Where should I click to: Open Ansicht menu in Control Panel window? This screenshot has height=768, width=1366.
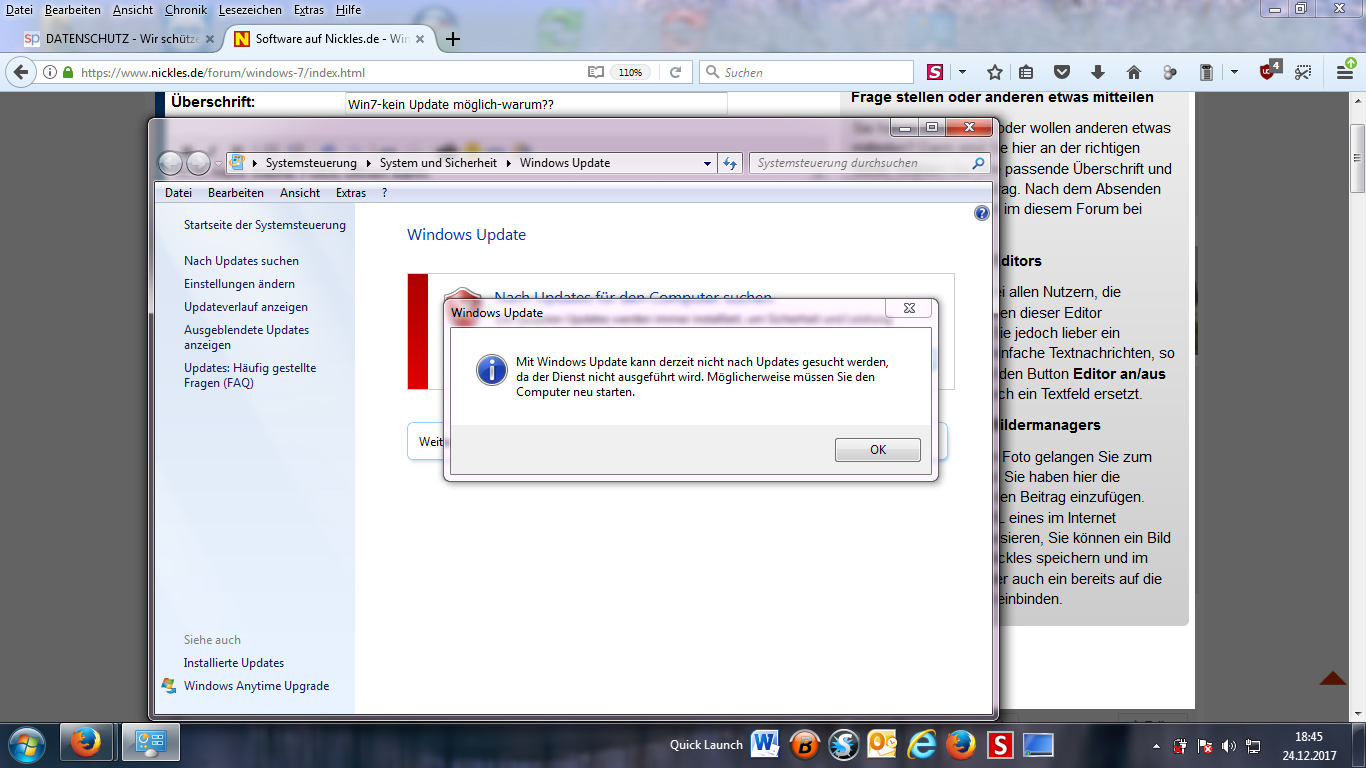(300, 193)
